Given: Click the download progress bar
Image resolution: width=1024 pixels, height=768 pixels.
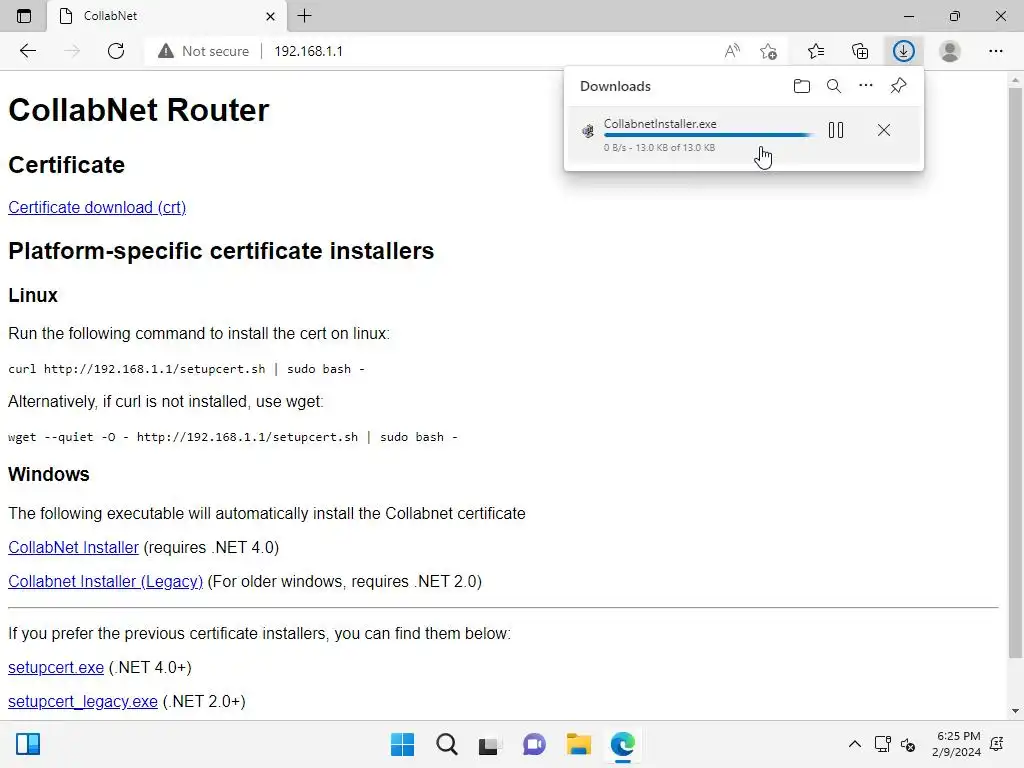Looking at the screenshot, I should coord(709,135).
